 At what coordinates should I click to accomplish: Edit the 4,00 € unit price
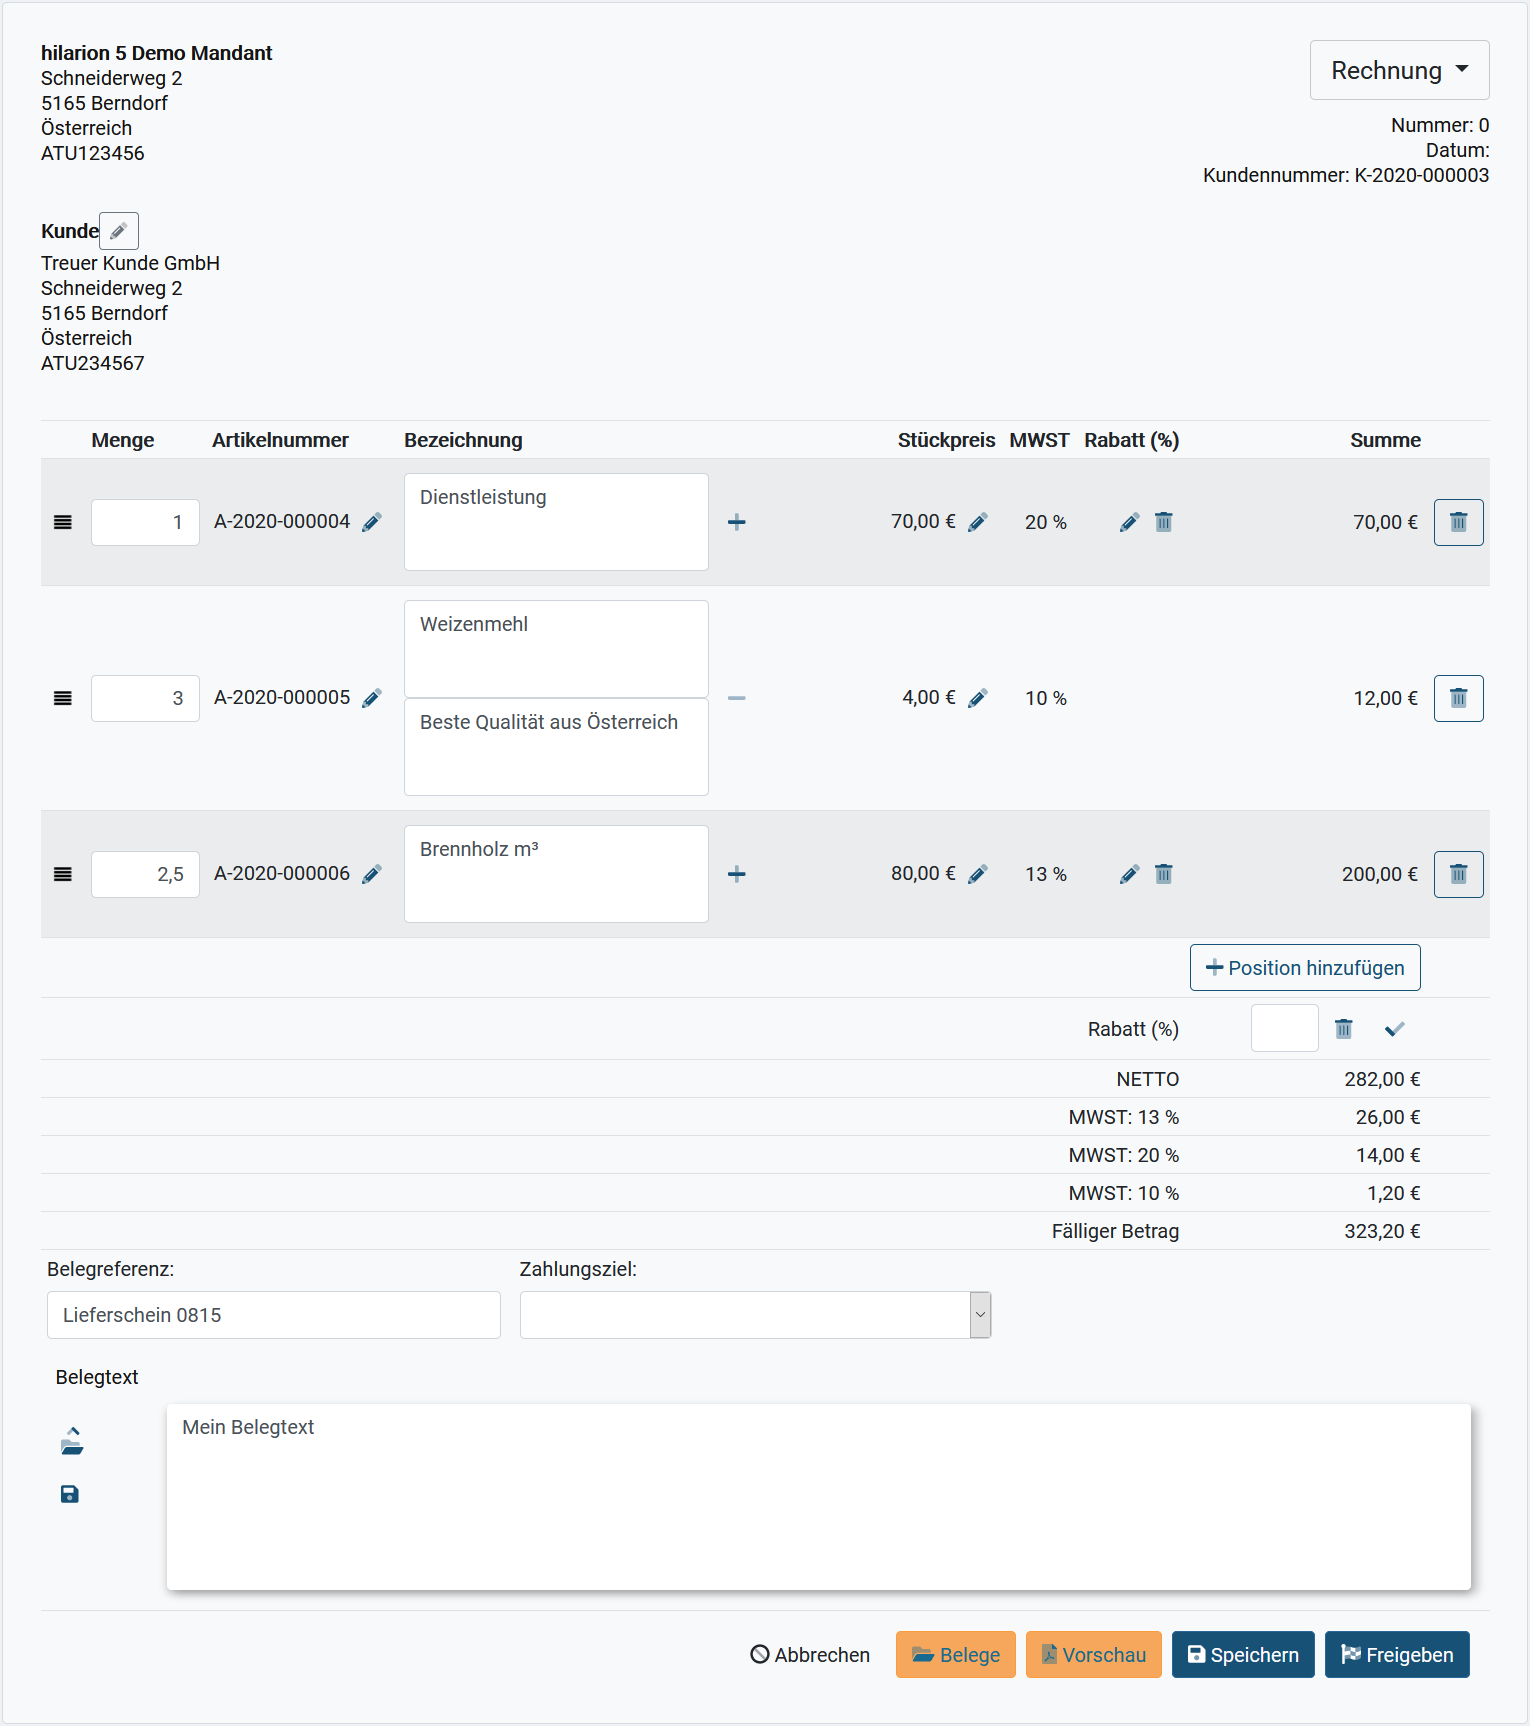tap(978, 698)
